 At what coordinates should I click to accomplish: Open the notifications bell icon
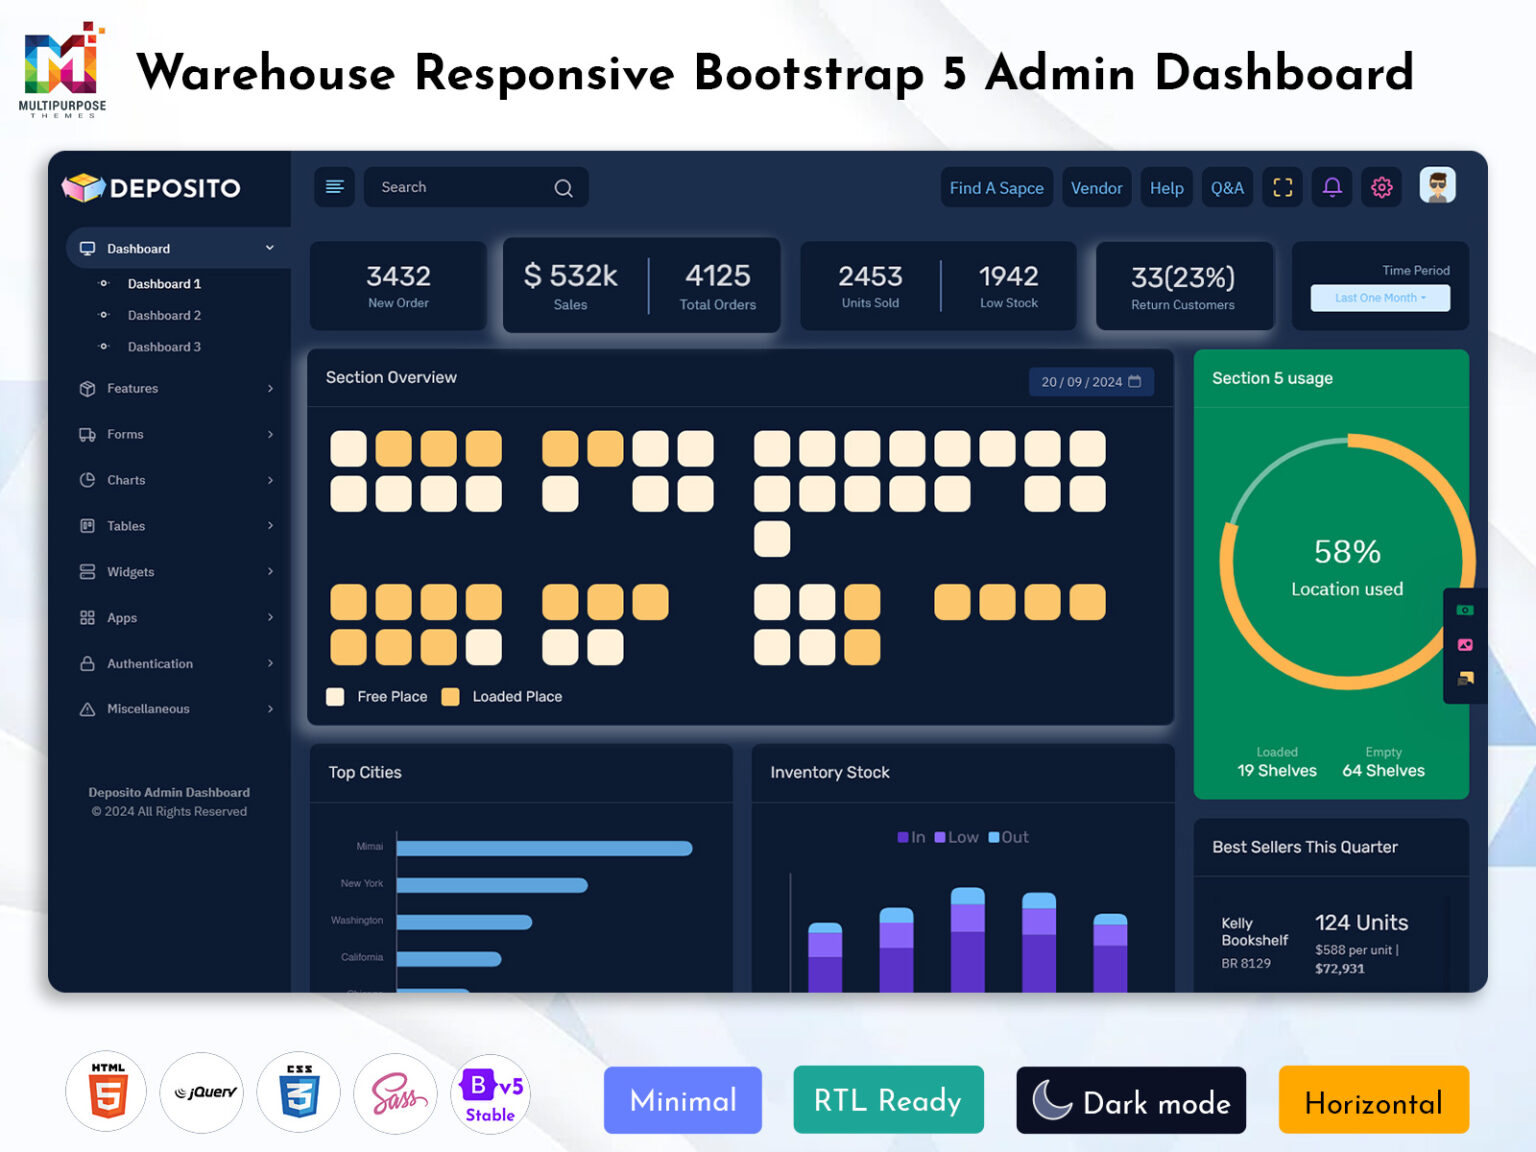click(1331, 187)
